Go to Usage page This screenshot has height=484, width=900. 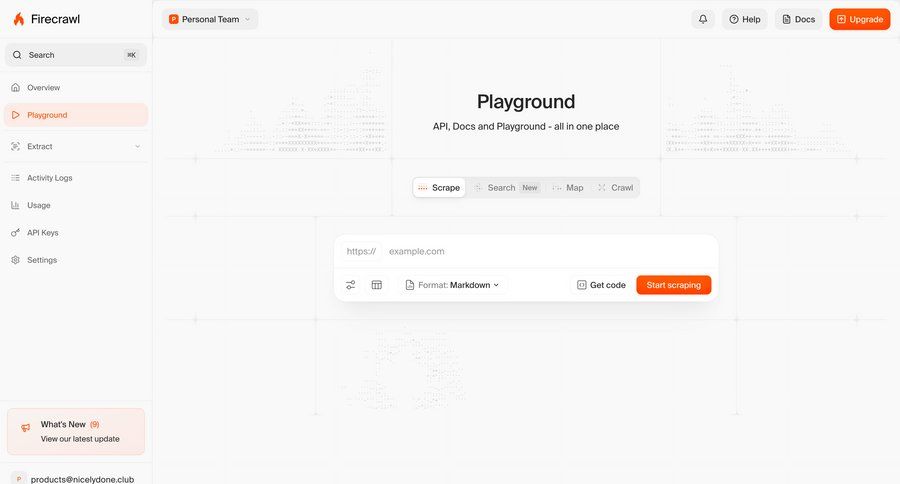[38, 205]
